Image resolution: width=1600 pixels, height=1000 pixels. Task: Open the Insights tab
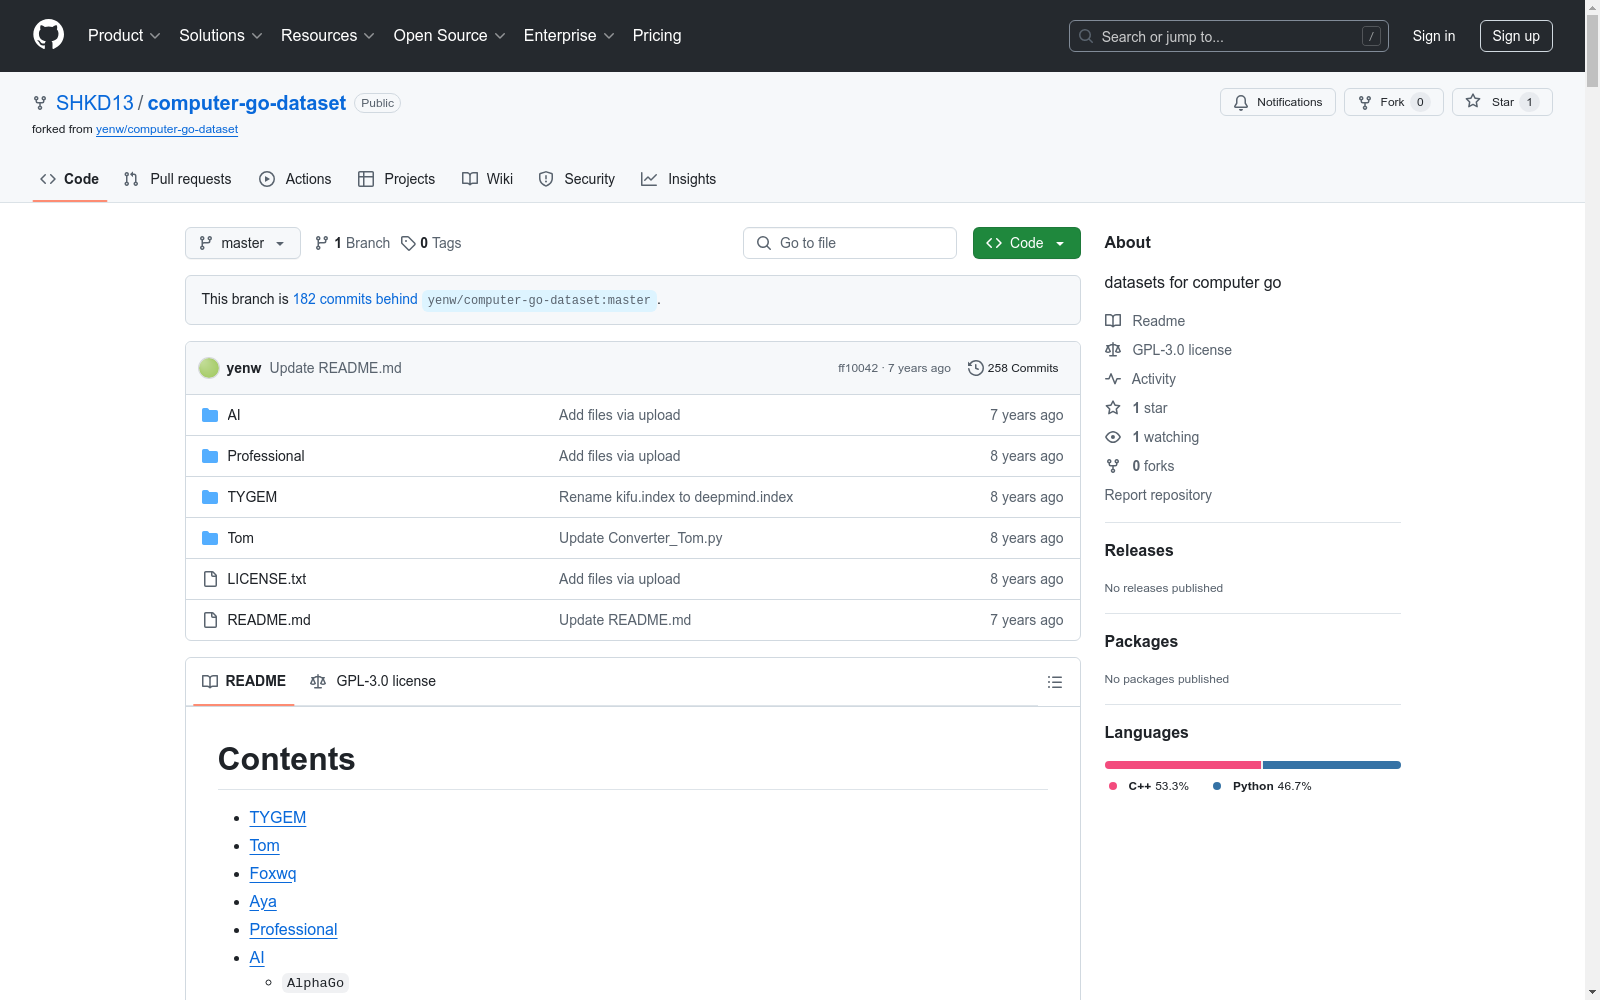tap(679, 179)
